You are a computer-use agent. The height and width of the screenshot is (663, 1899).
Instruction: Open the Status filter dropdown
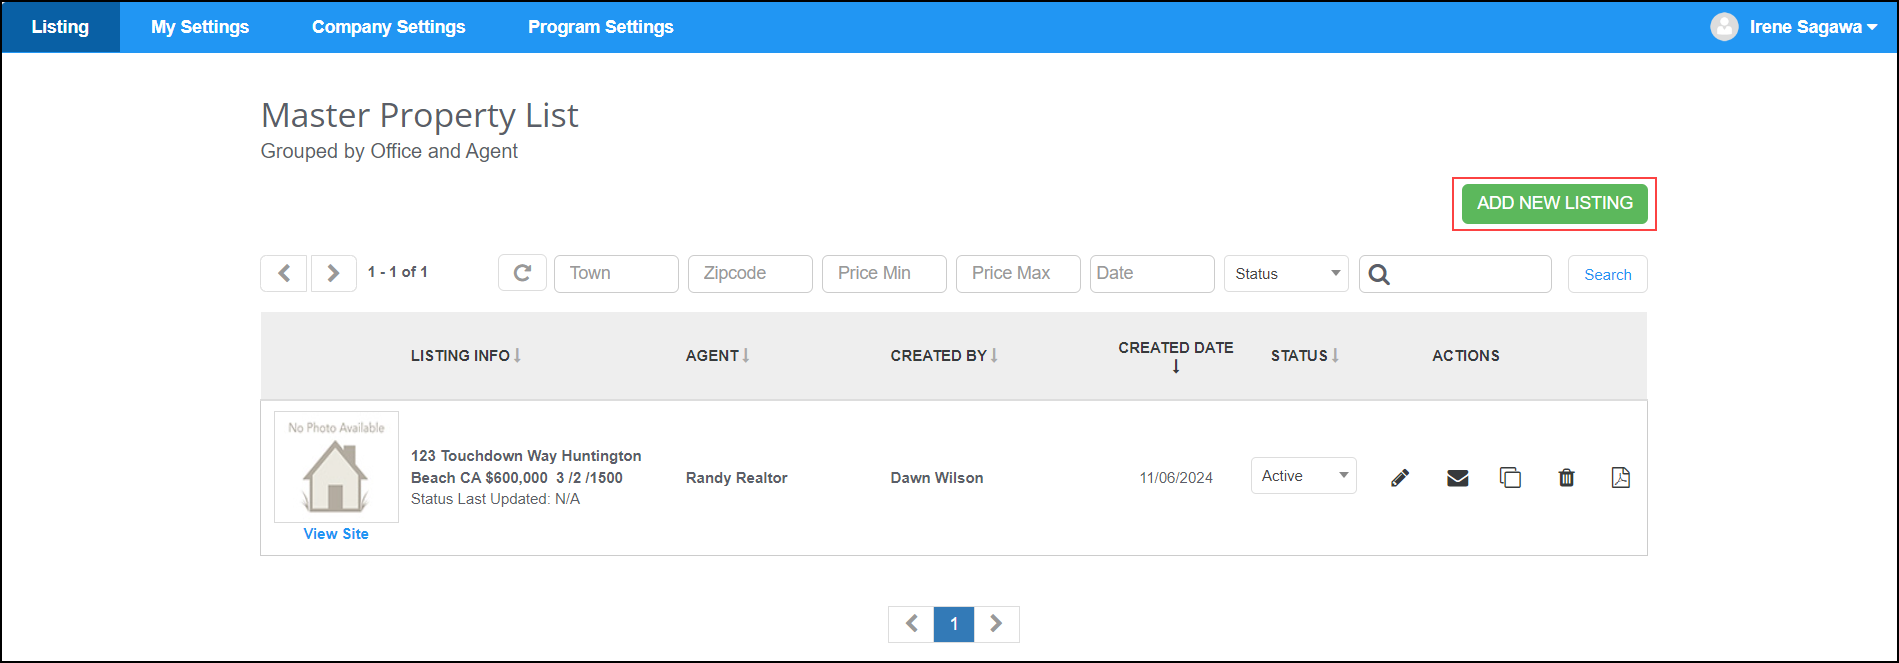click(x=1286, y=274)
